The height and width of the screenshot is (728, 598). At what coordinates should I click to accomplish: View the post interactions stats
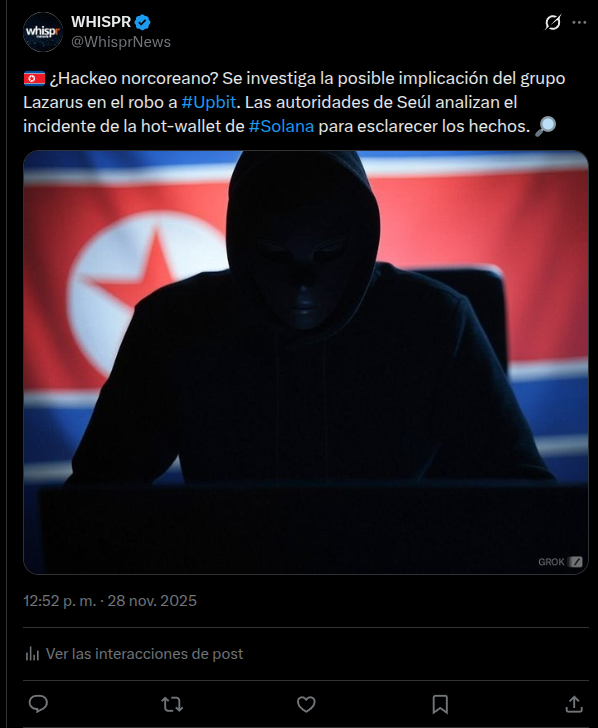tap(134, 654)
